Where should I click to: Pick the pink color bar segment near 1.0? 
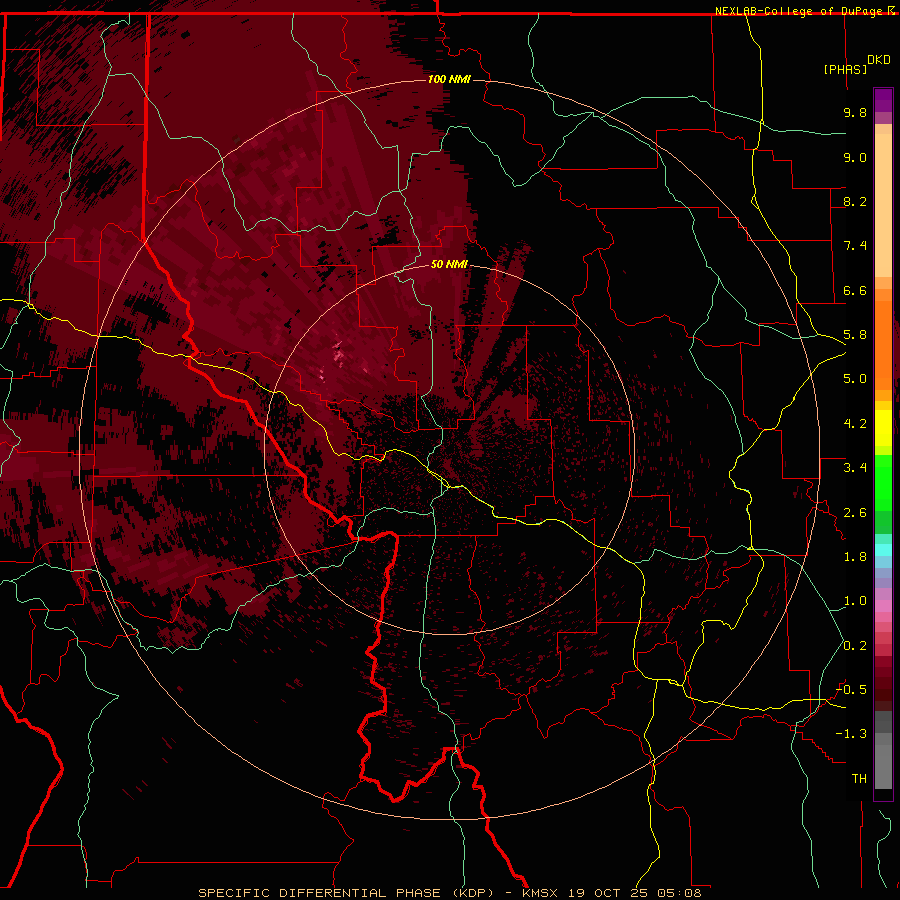[x=883, y=606]
